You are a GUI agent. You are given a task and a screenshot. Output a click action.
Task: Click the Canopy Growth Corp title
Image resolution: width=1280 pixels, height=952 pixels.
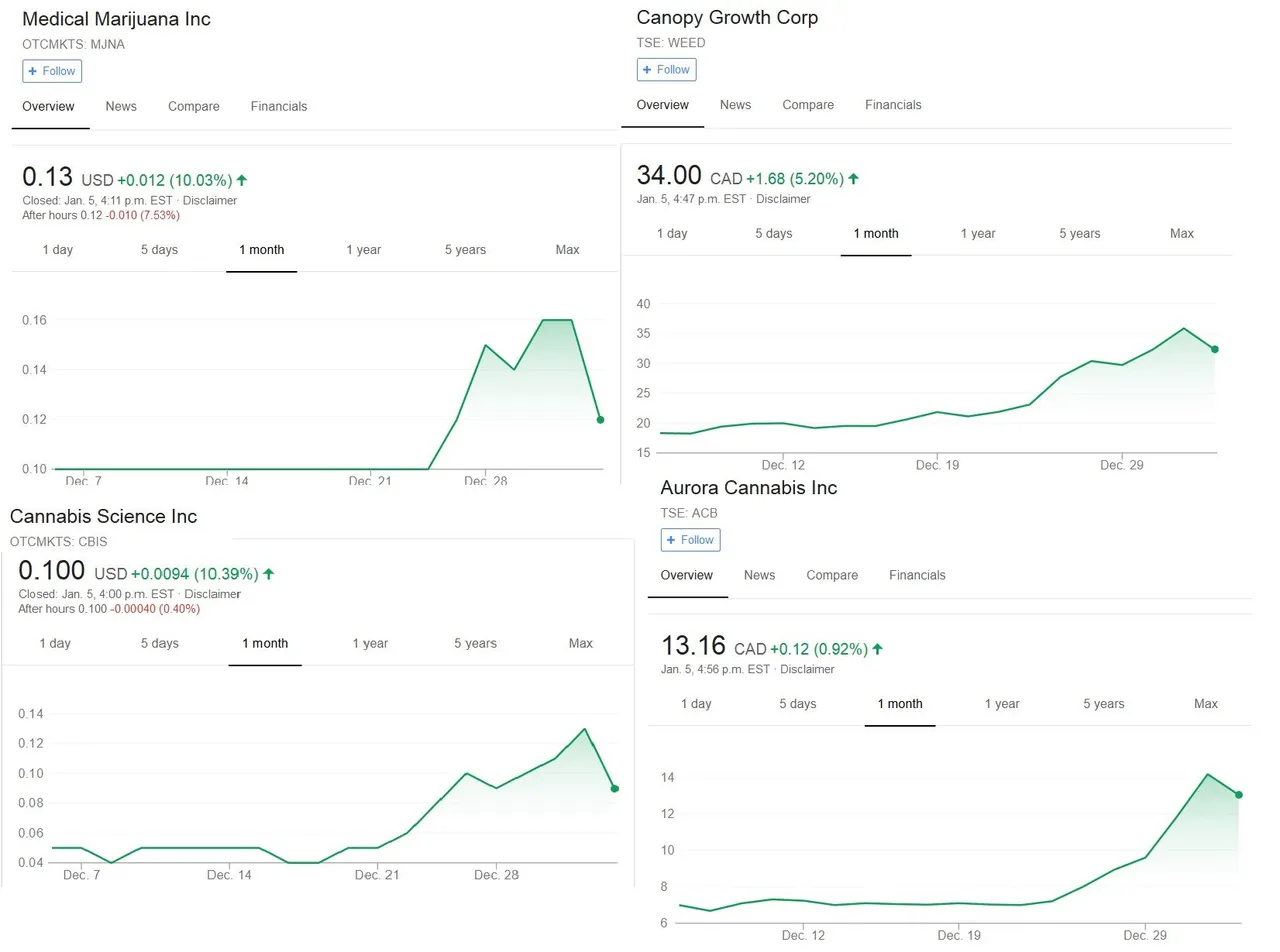click(x=727, y=17)
